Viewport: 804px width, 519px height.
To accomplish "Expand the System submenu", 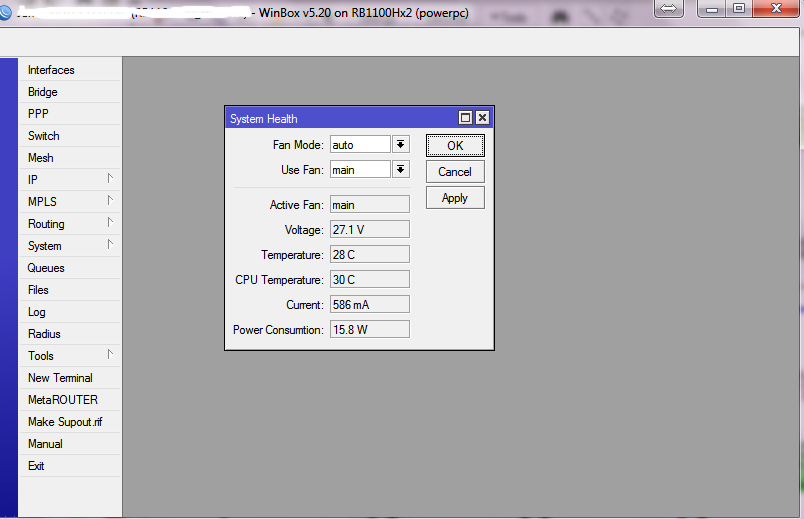I will (70, 246).
